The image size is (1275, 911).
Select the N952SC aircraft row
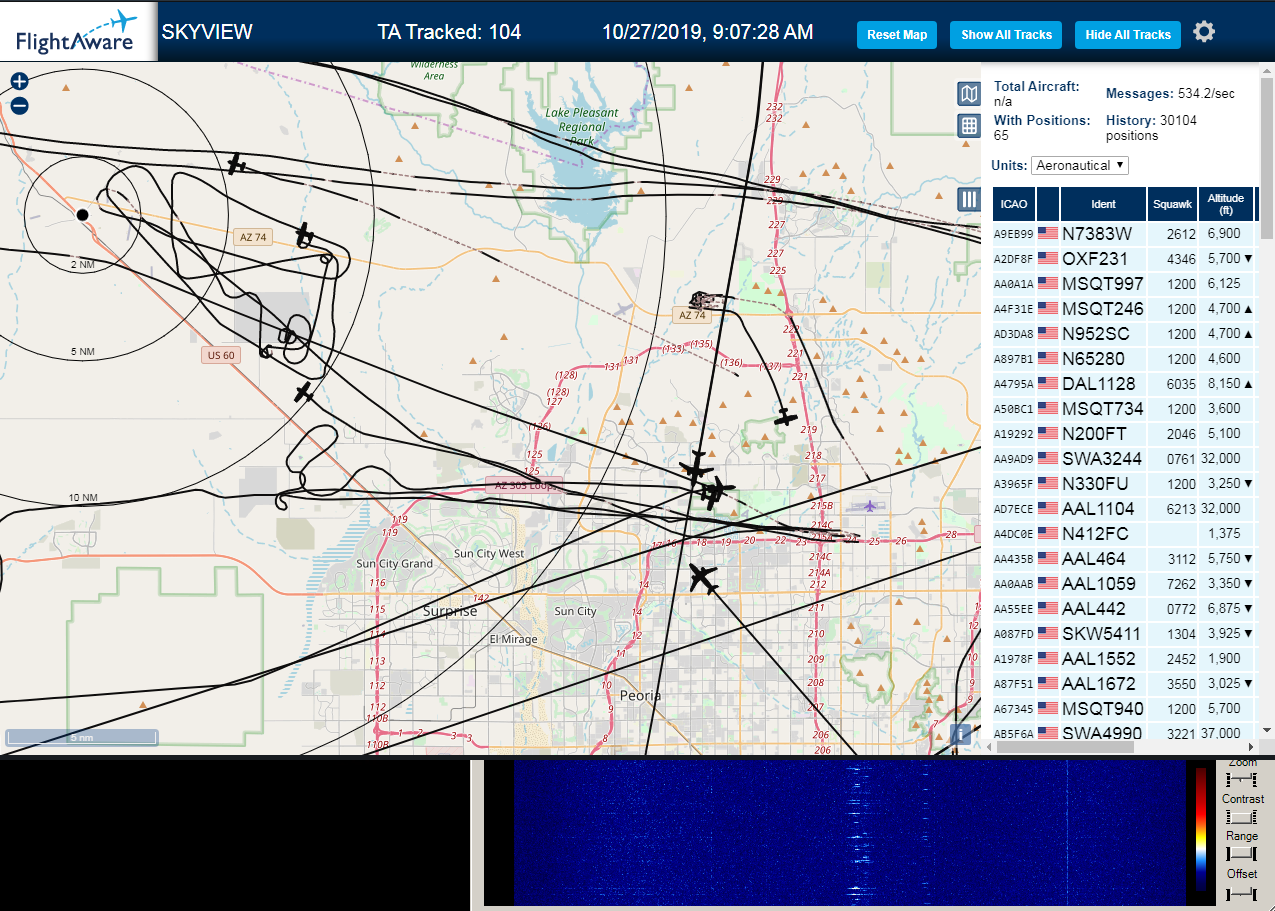click(x=1126, y=334)
